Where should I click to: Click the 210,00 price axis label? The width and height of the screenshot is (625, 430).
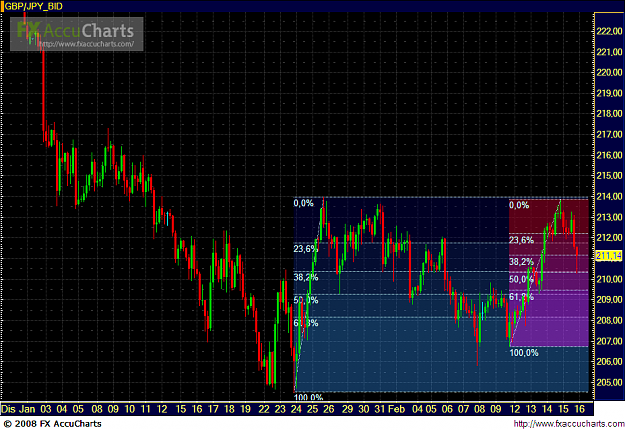(609, 279)
